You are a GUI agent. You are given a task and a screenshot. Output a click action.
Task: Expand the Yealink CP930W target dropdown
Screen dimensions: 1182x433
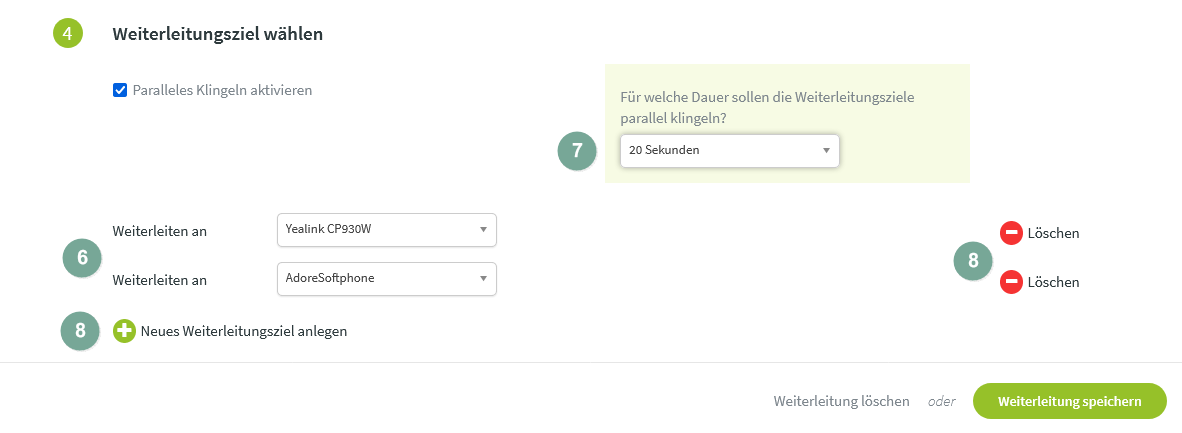click(x=386, y=229)
